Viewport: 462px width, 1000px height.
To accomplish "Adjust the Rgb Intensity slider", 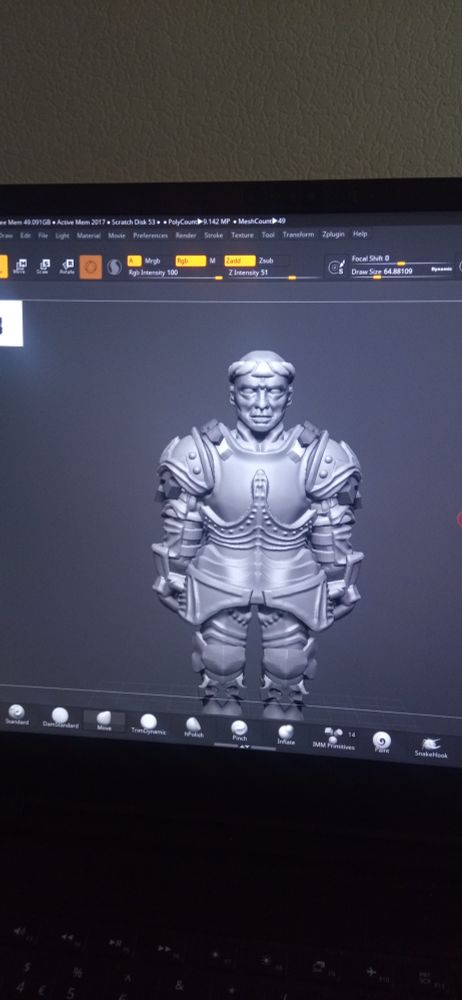I will [x=175, y=273].
